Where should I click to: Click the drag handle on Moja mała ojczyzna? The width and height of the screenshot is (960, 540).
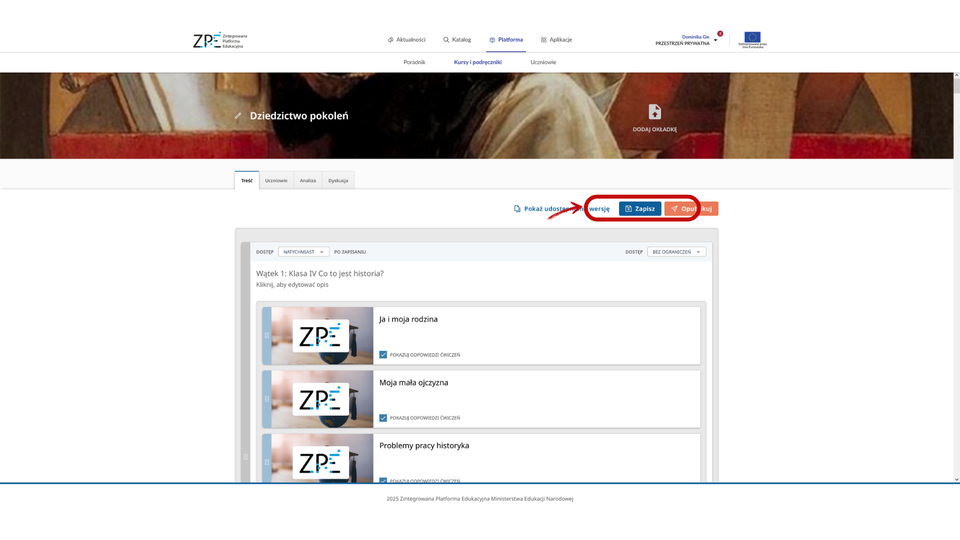click(x=266, y=399)
